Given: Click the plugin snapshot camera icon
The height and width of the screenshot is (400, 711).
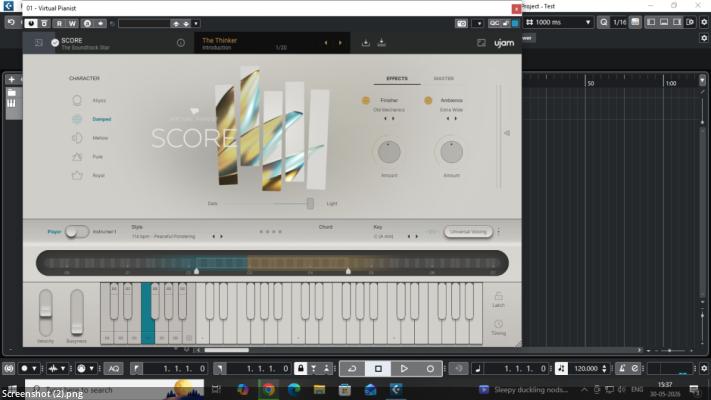Looking at the screenshot, I should point(461,23).
